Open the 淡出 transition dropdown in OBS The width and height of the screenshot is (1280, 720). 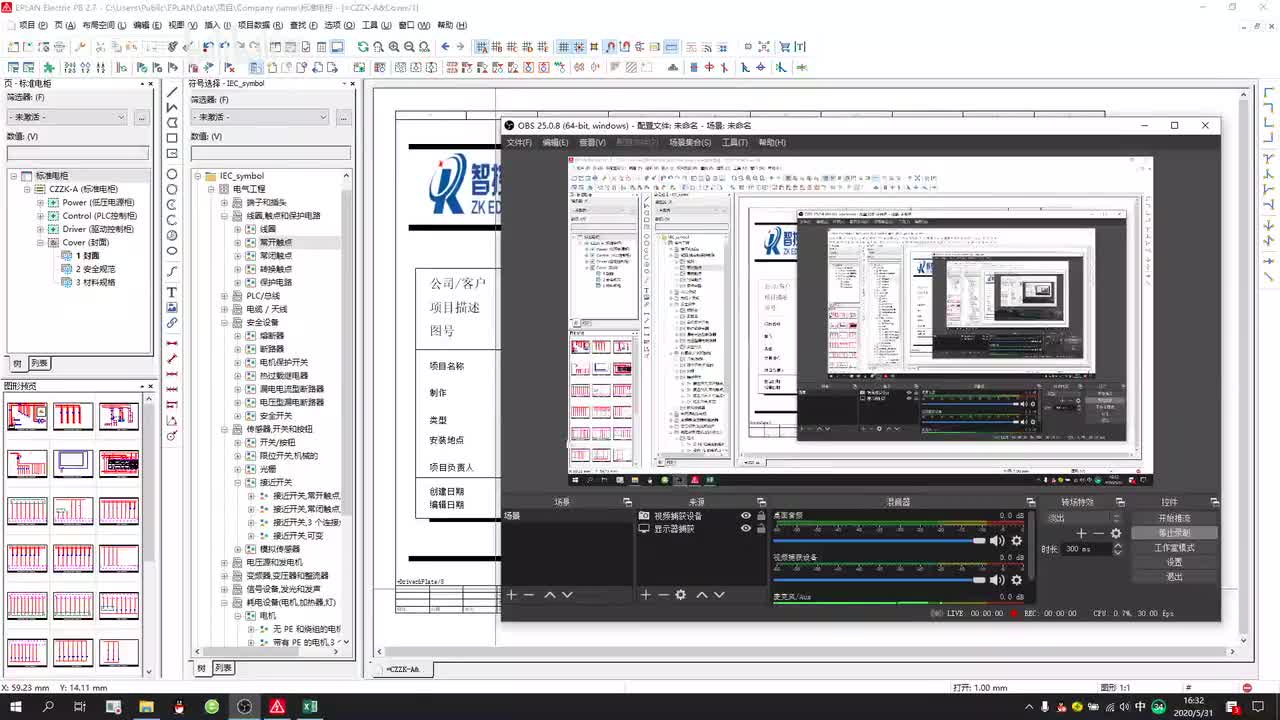click(1085, 518)
